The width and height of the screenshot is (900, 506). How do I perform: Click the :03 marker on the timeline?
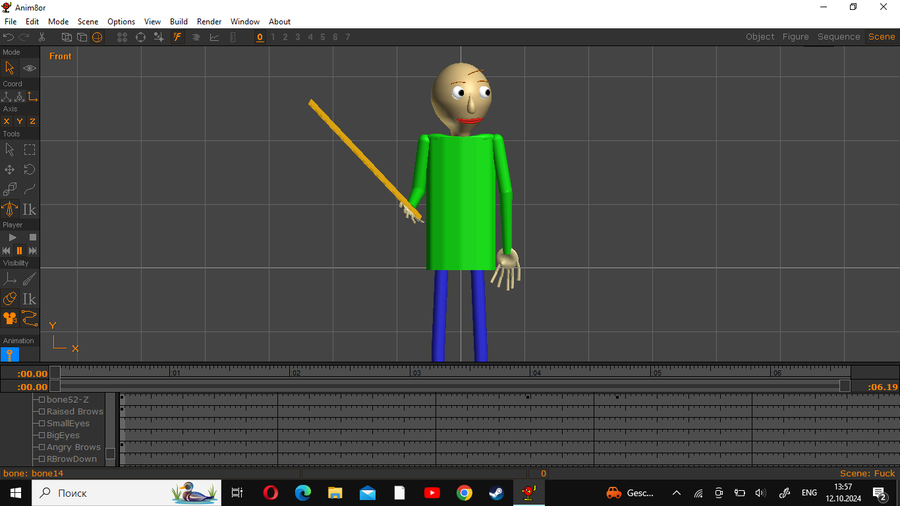(x=416, y=373)
